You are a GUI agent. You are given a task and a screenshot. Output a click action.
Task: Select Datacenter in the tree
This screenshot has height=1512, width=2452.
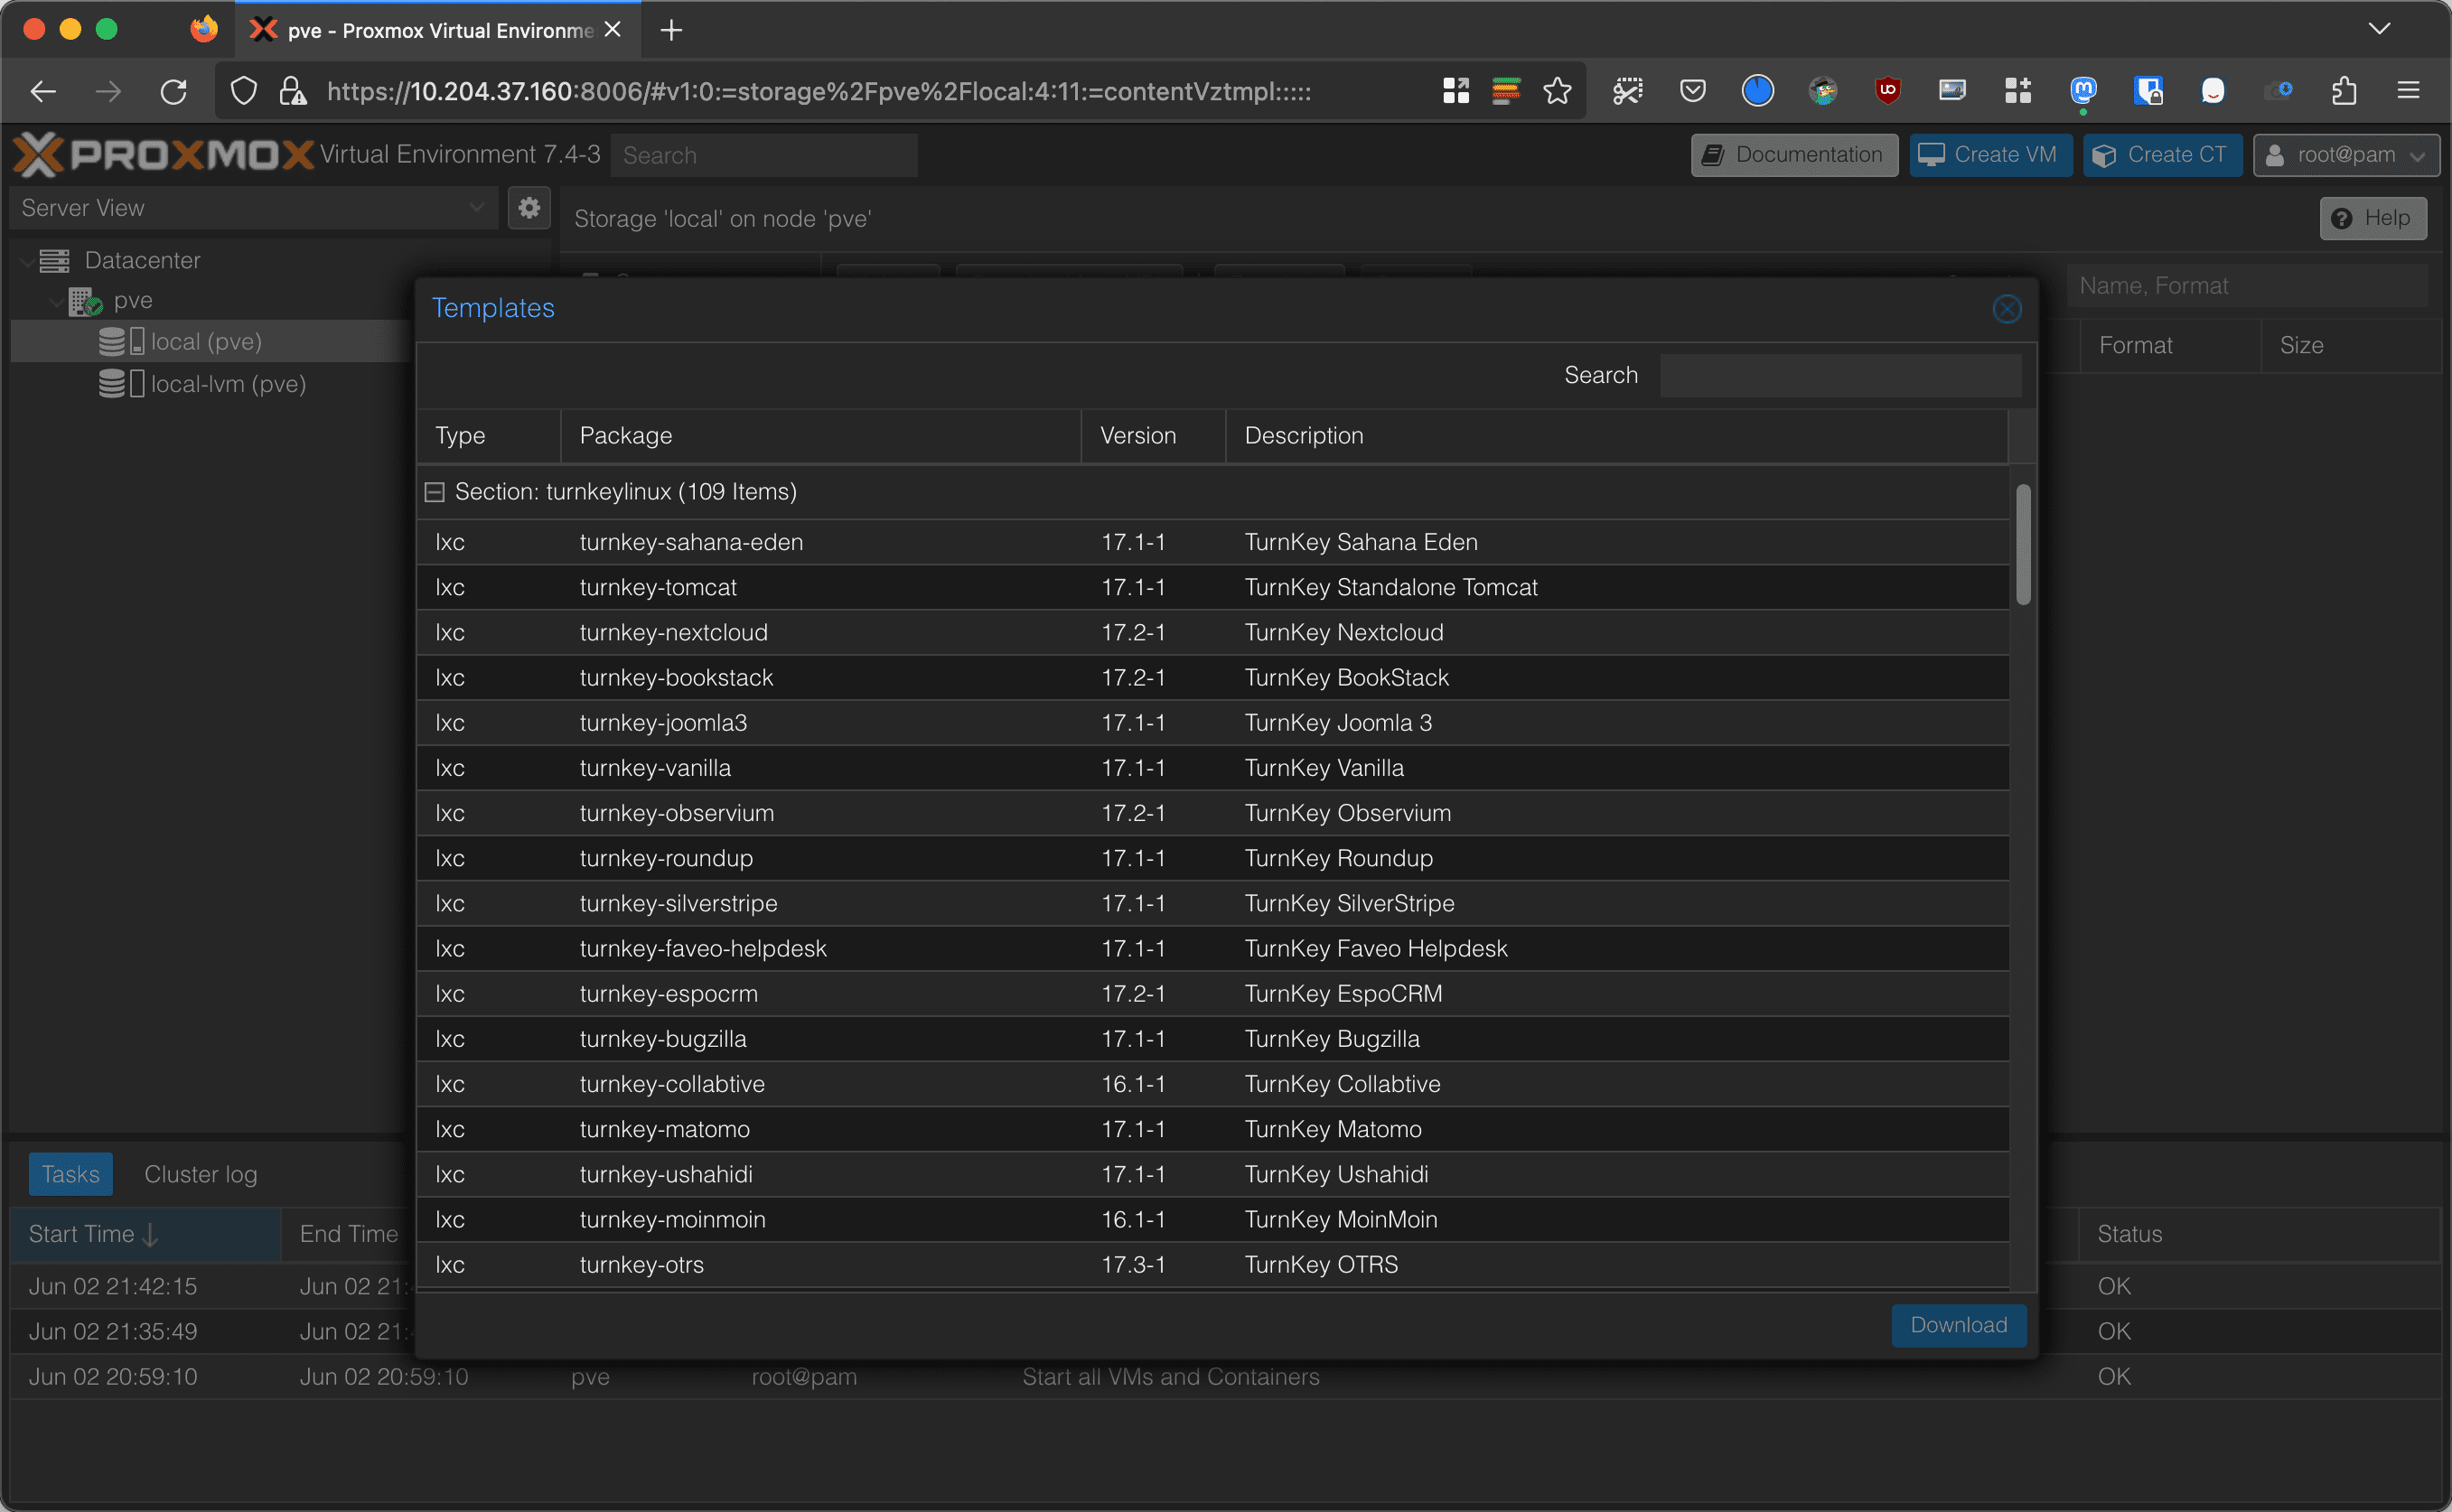click(x=142, y=261)
